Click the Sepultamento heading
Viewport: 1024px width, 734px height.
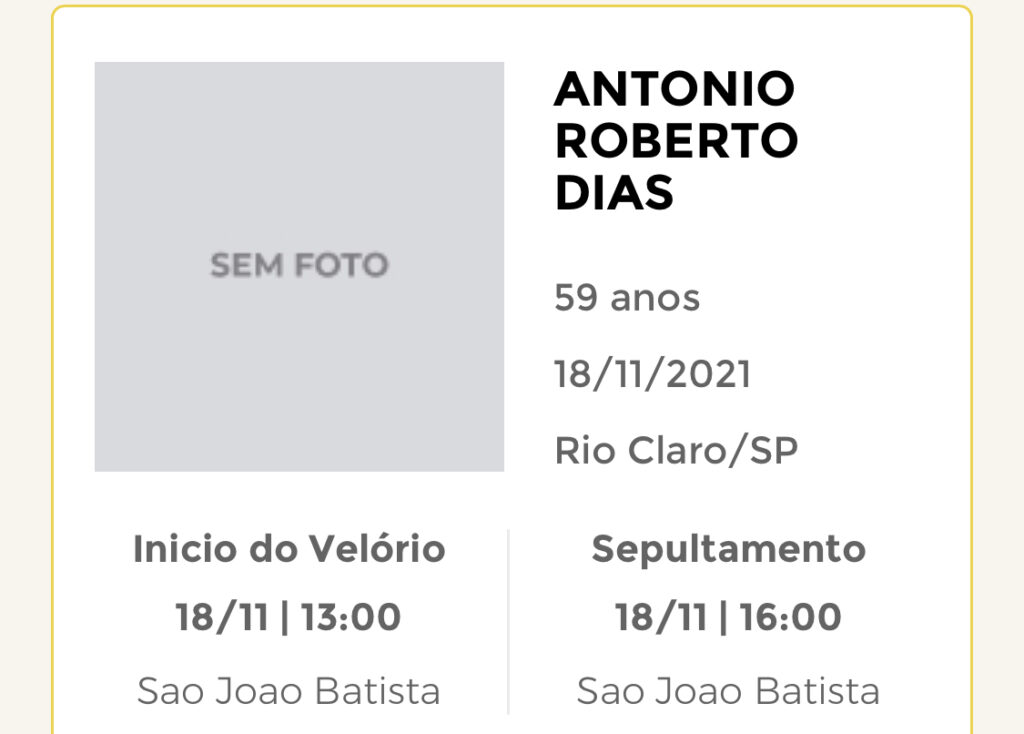coord(728,550)
